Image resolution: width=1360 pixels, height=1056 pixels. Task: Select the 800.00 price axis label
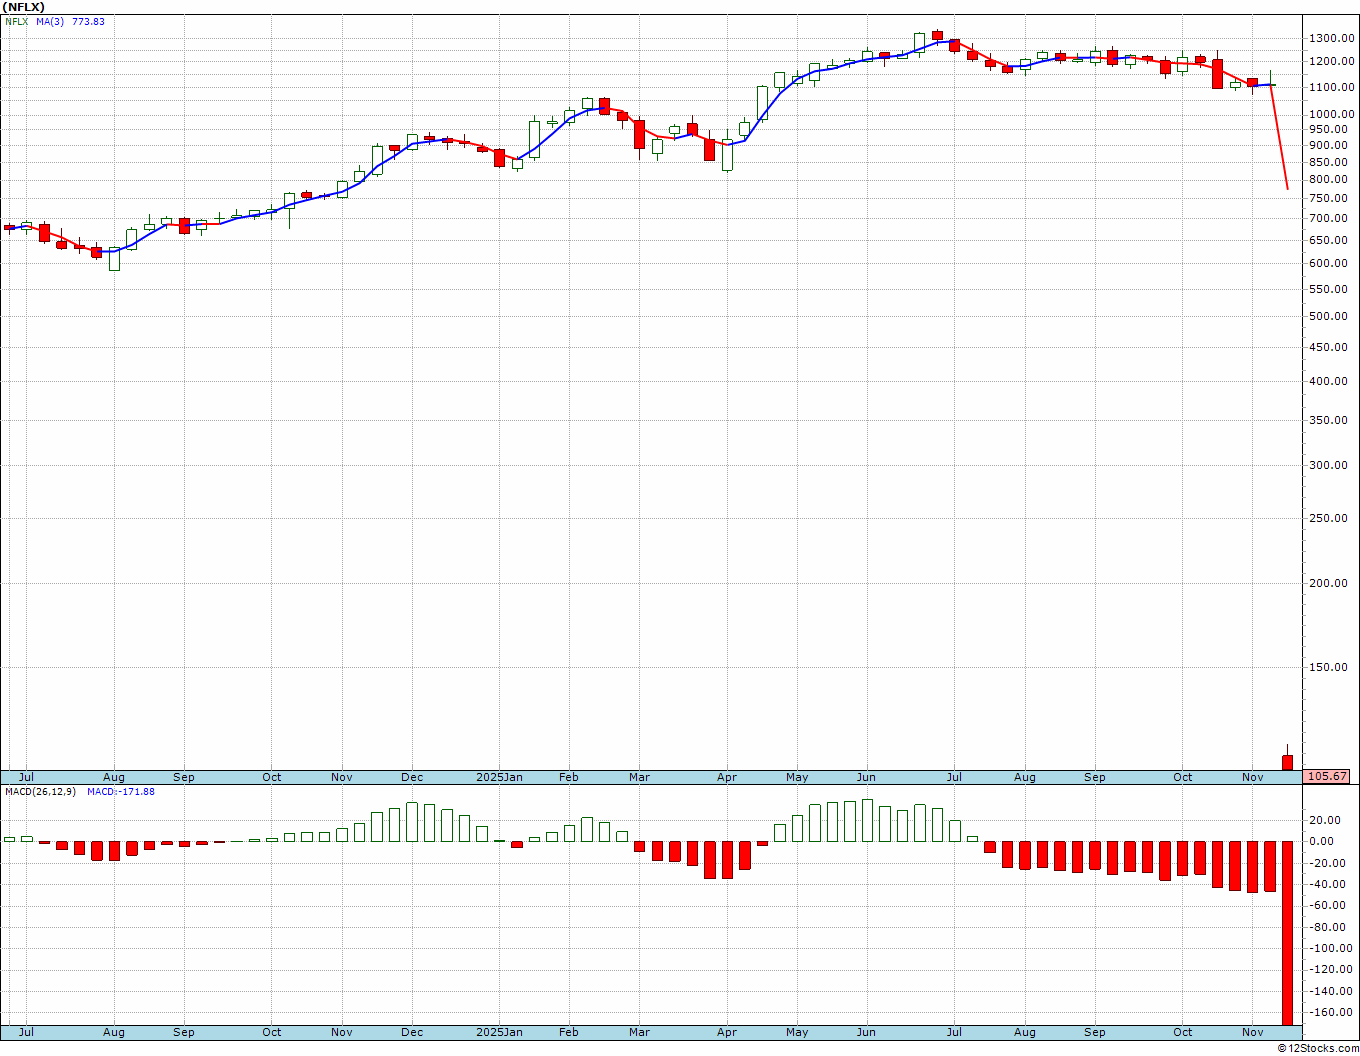[x=1328, y=180]
